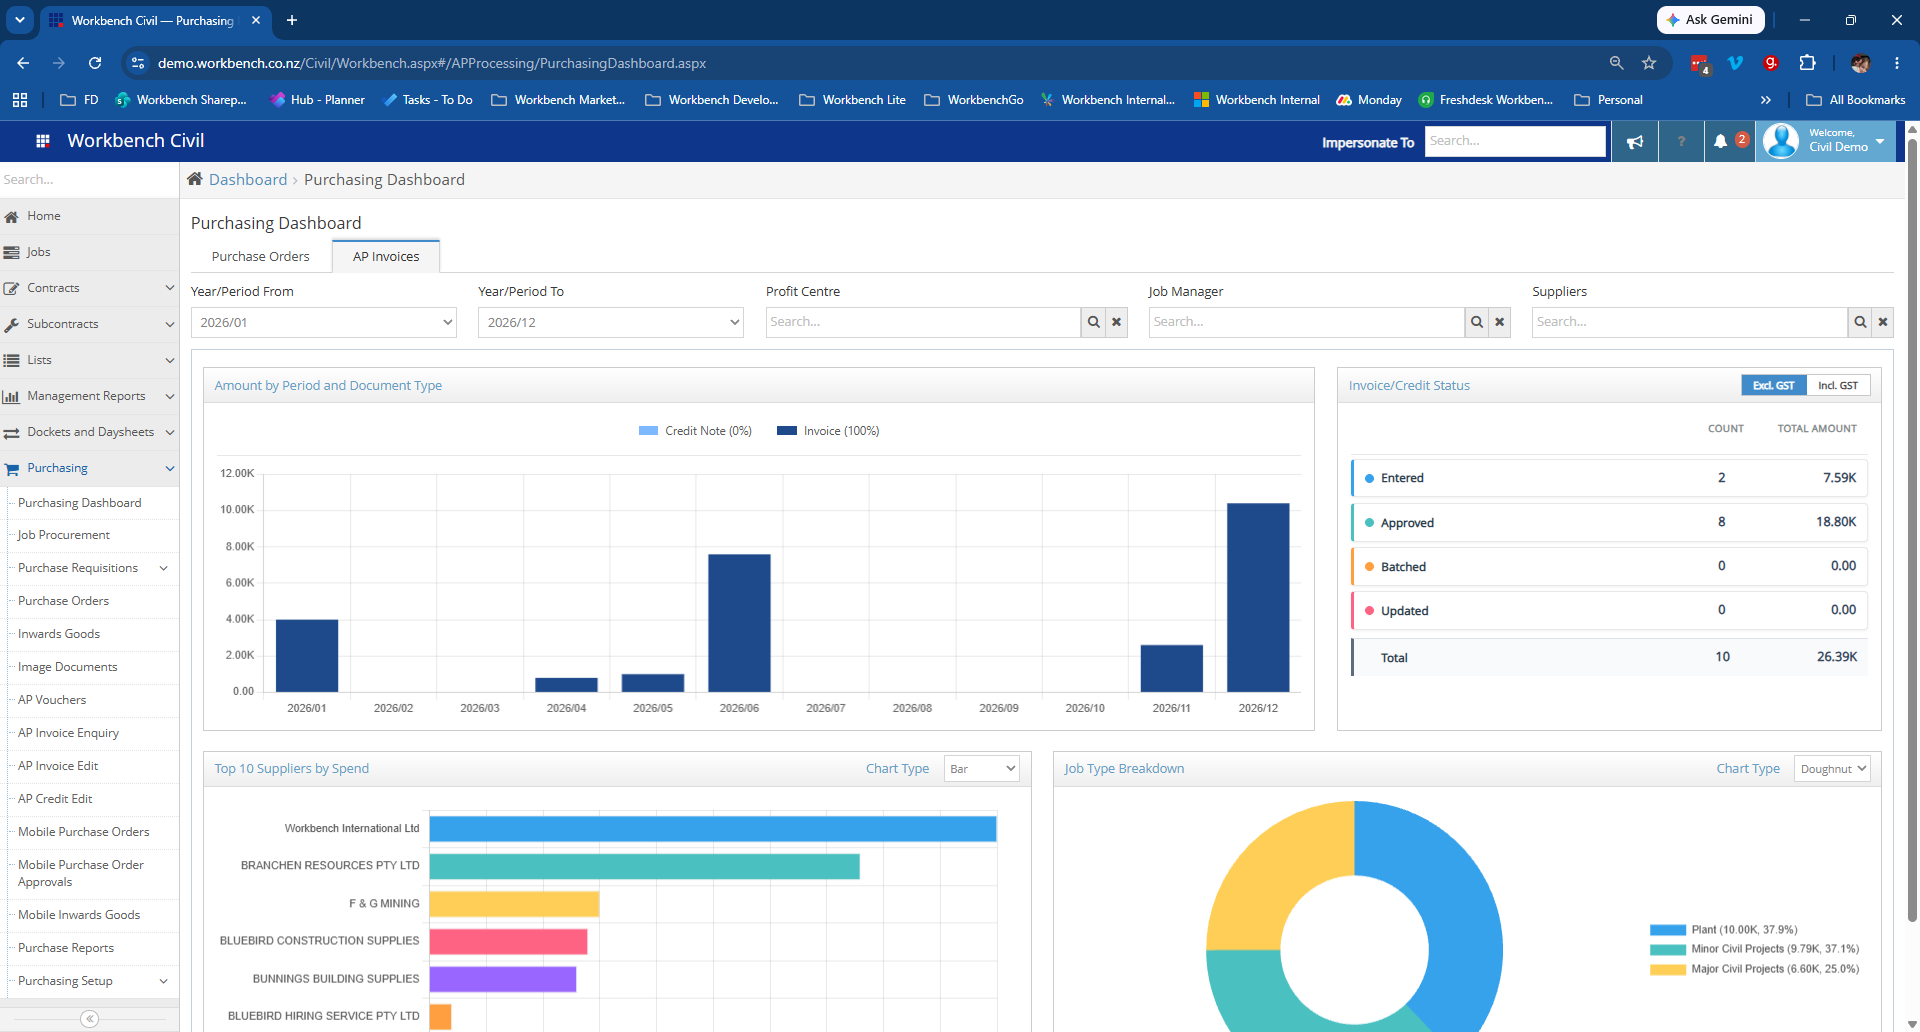Open Mobile Purchase Order Approvals link

[81, 873]
